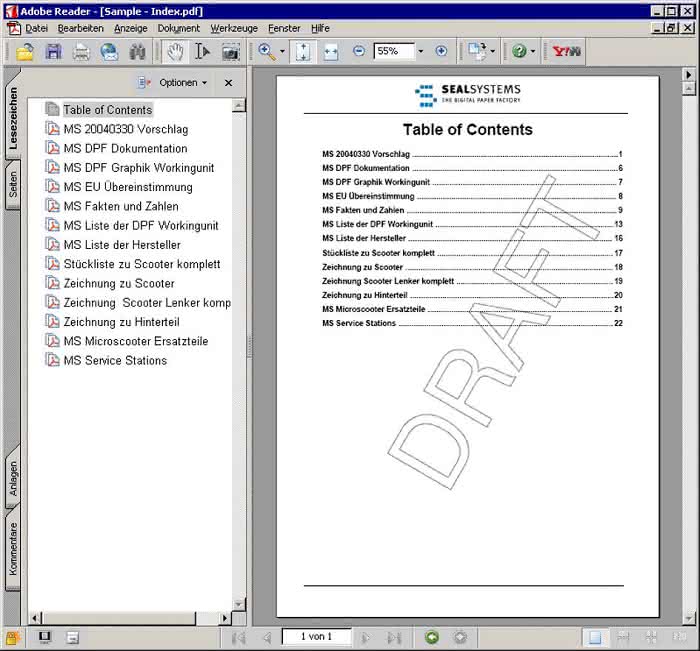700x651 pixels.
Task: Click the Email globe icon
Action: pos(109,52)
